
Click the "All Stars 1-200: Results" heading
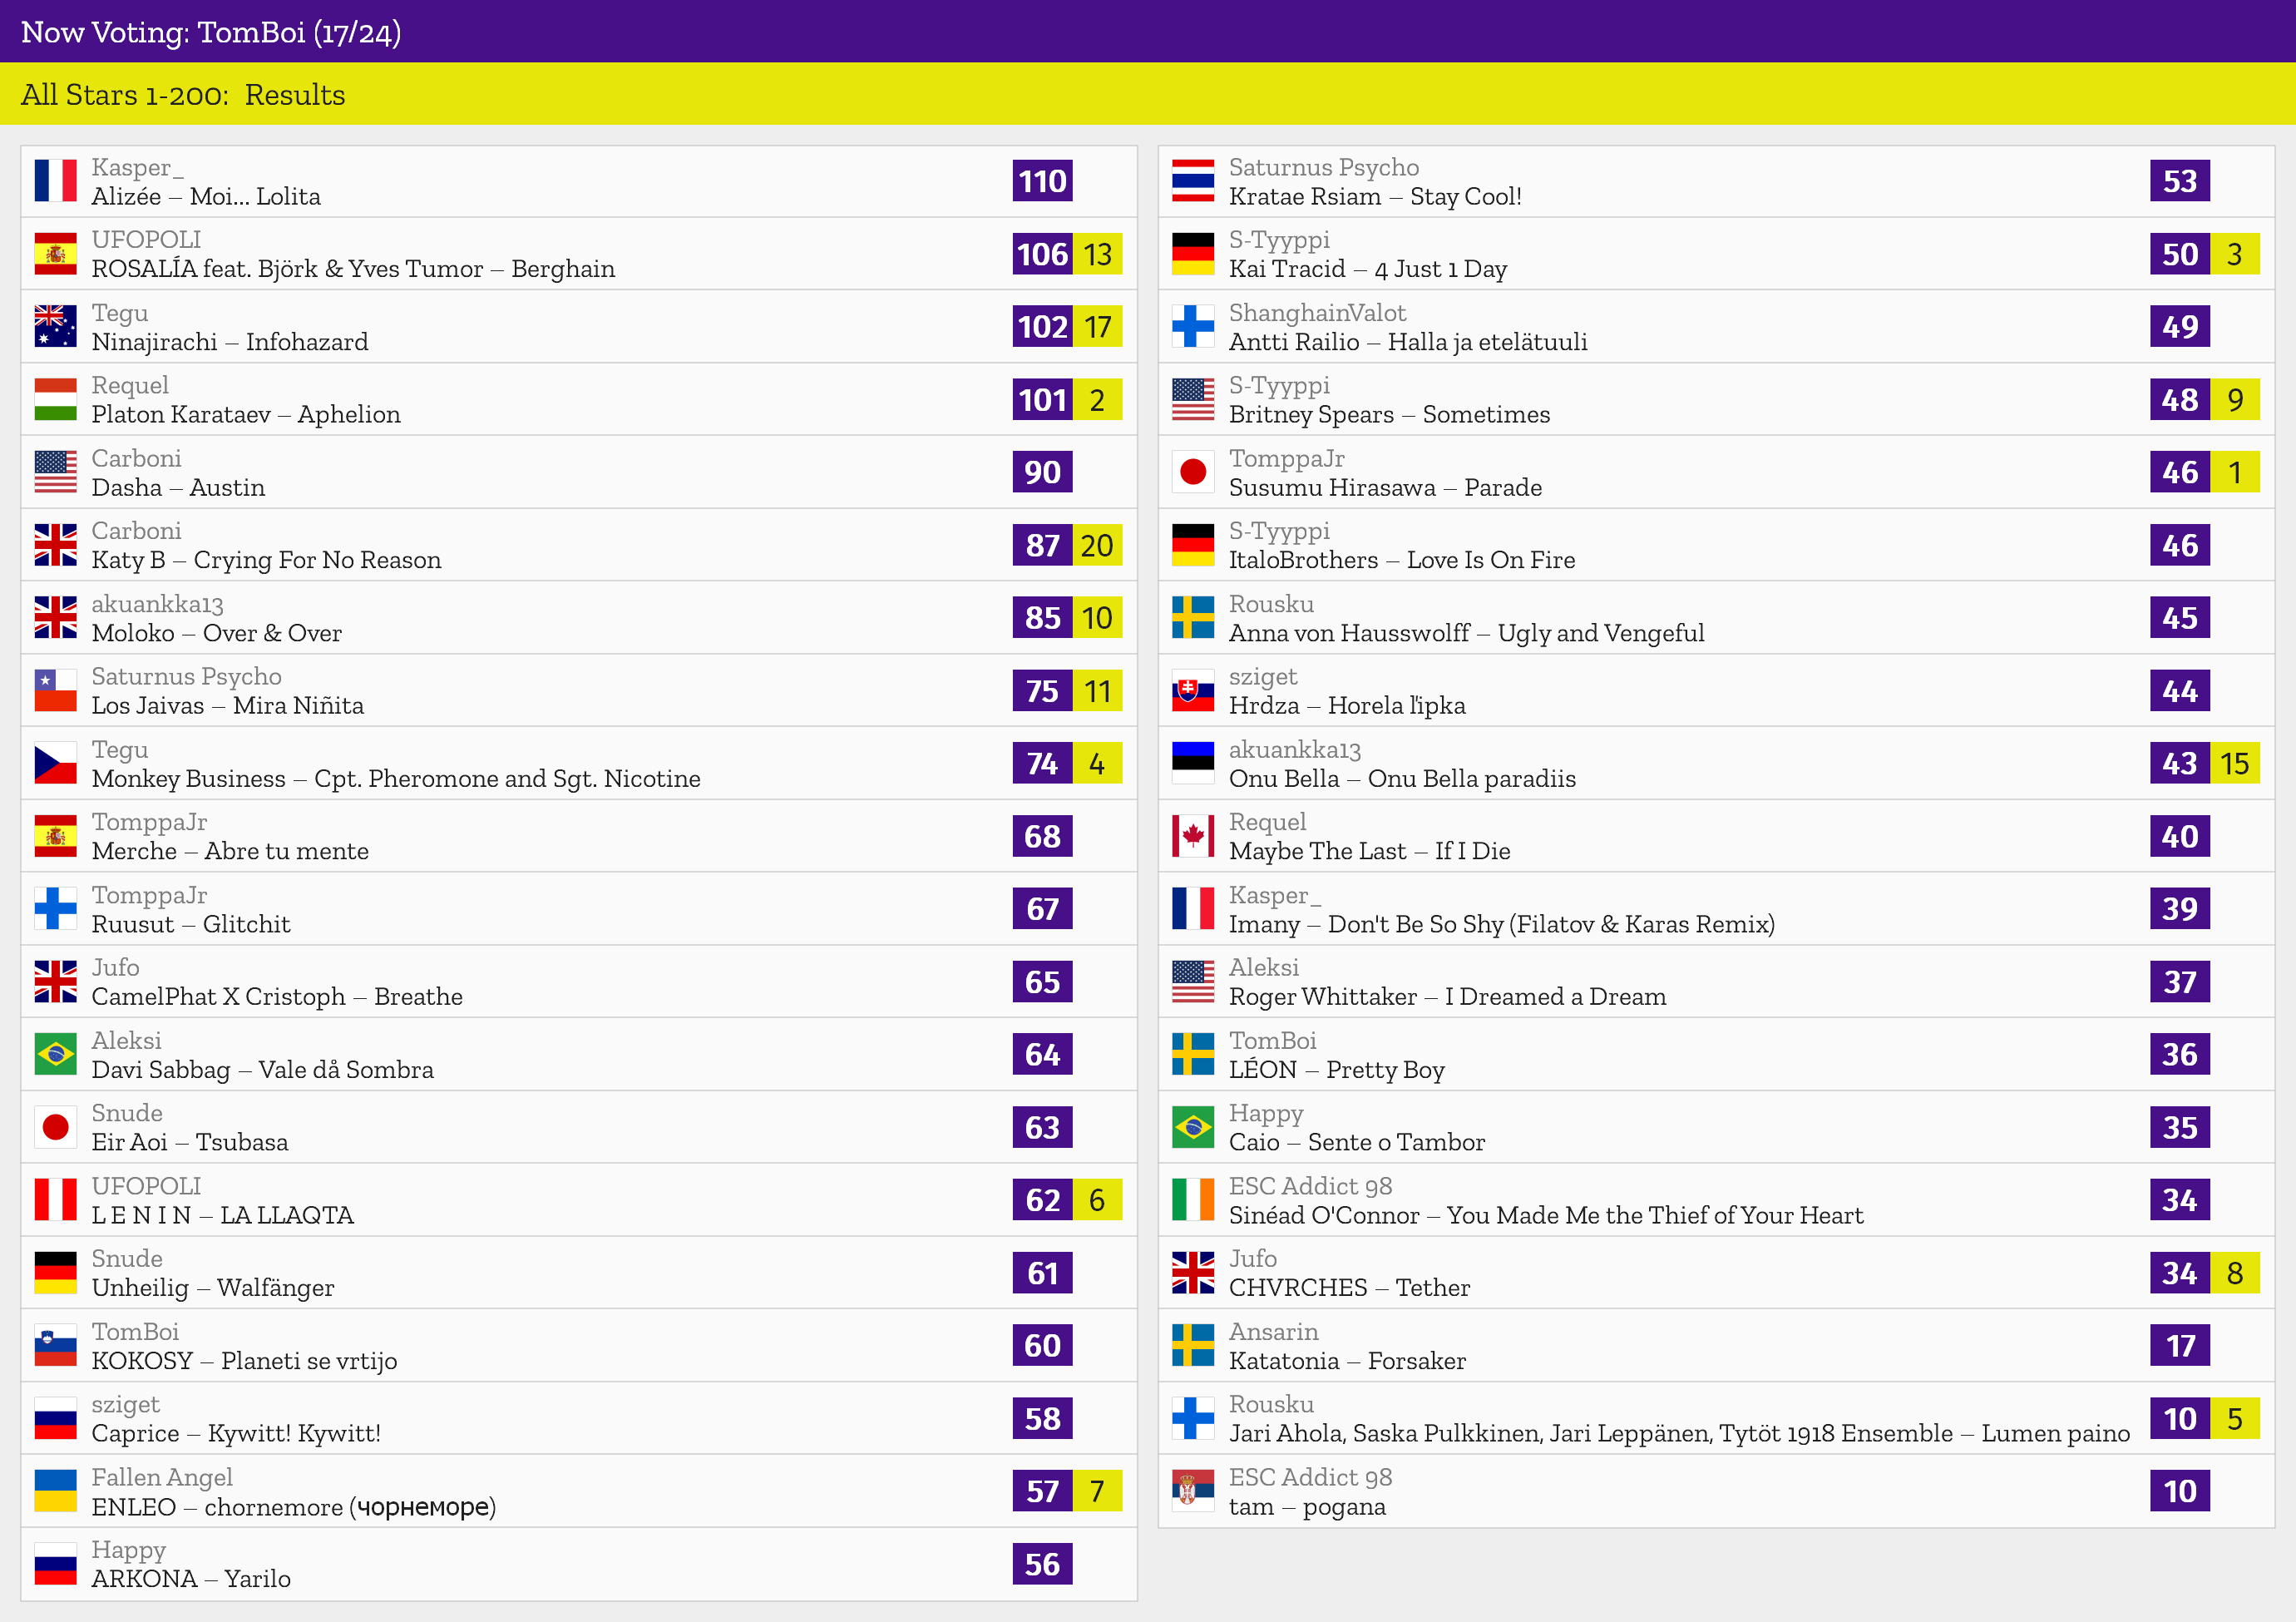click(183, 94)
